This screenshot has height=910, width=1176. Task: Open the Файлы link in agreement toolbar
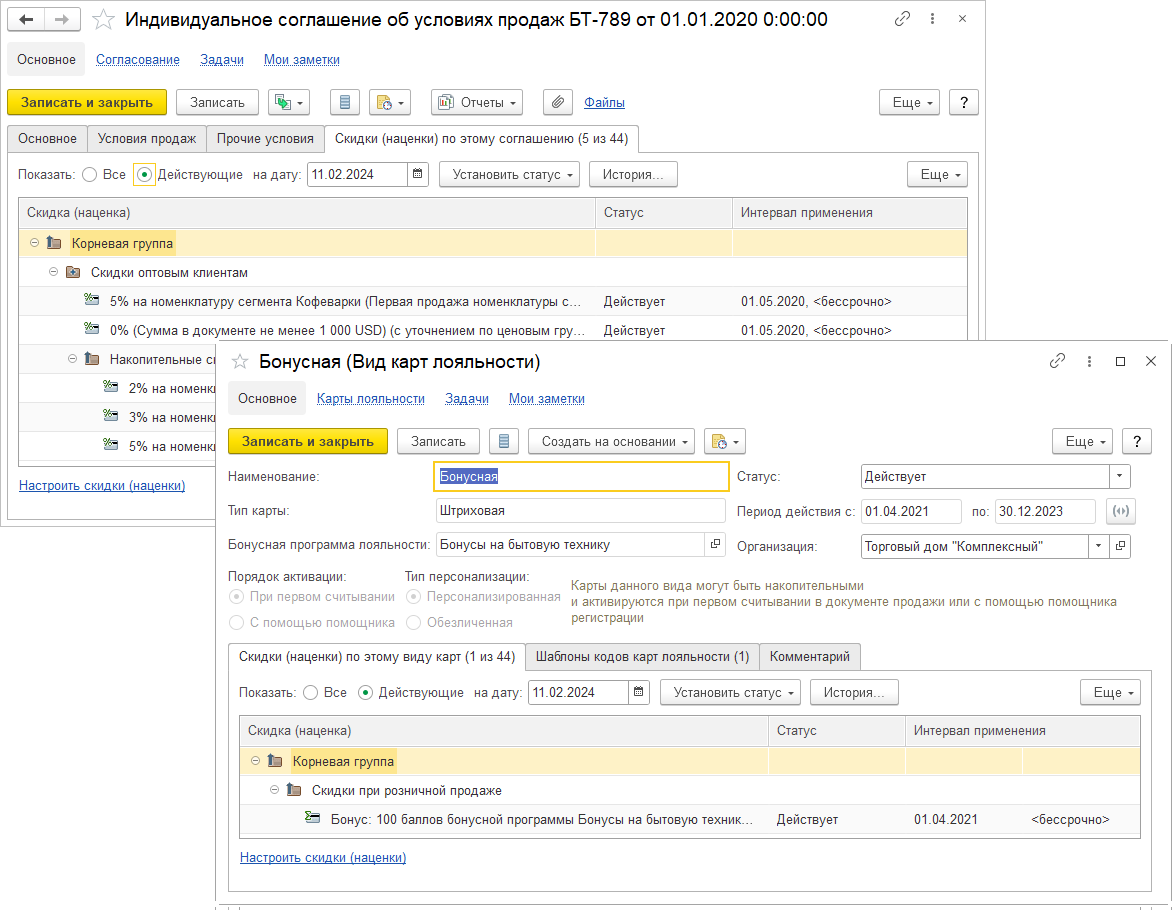tap(604, 102)
